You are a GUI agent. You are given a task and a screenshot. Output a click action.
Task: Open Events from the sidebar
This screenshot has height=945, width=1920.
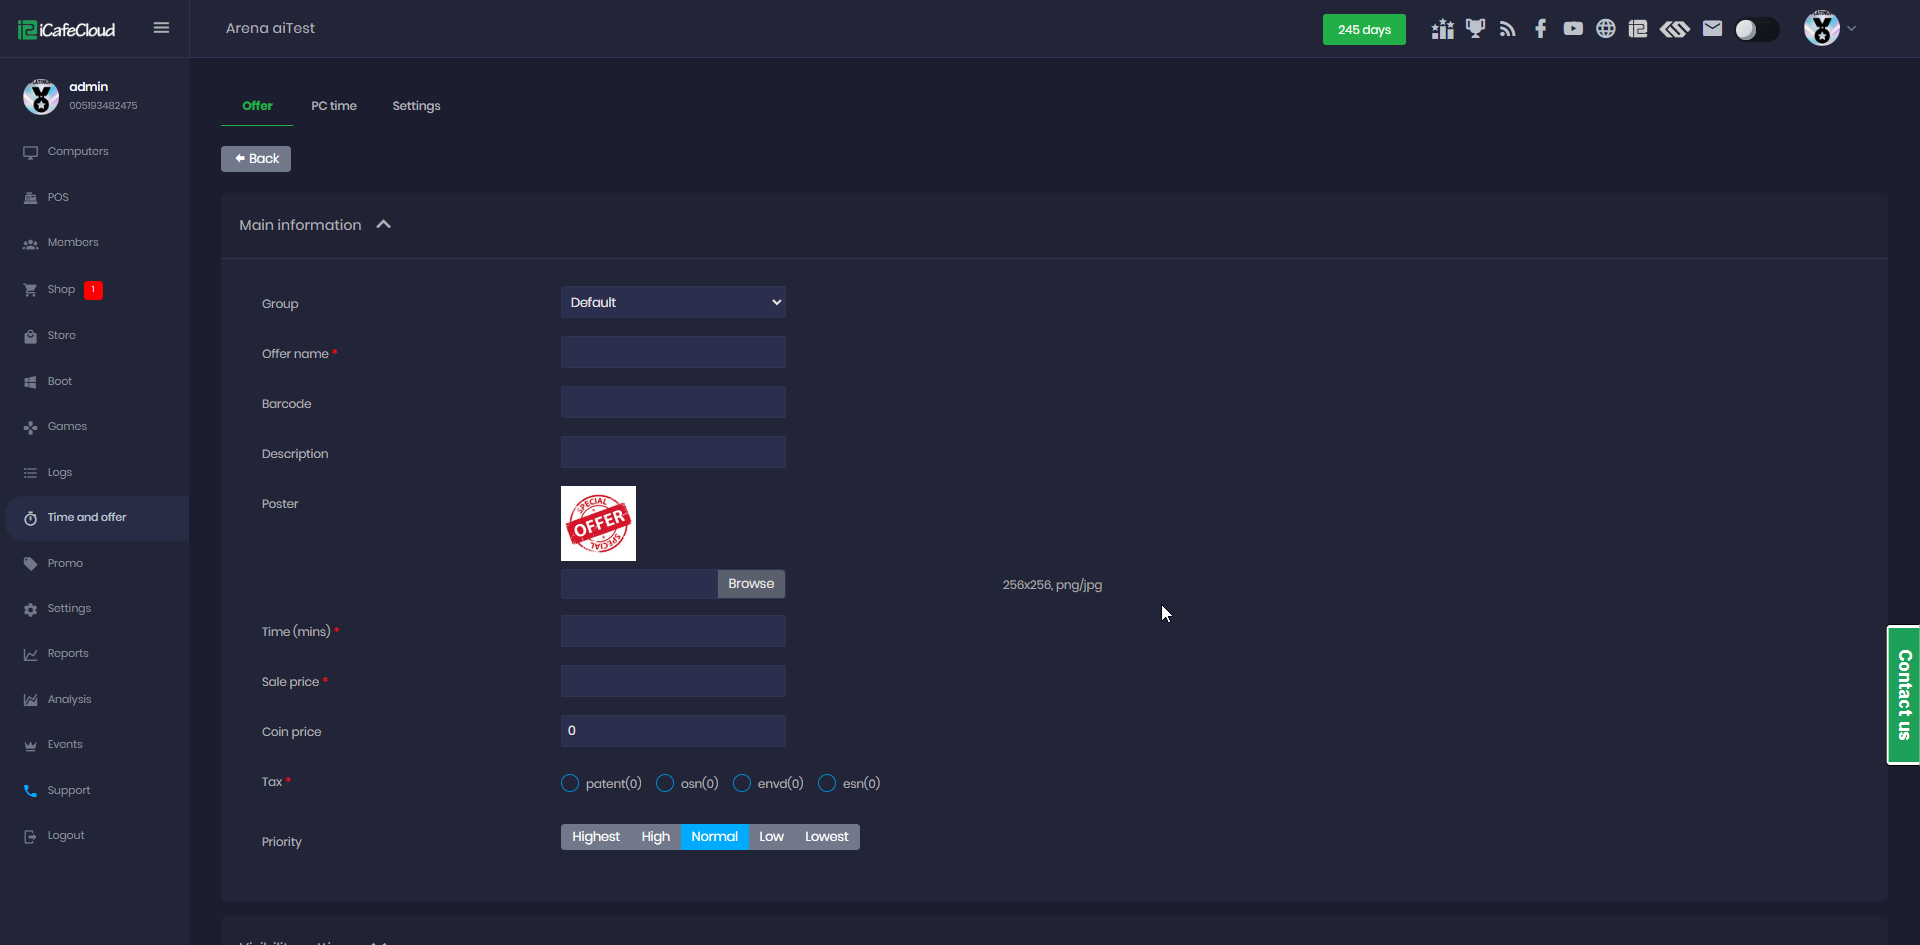tap(94, 745)
